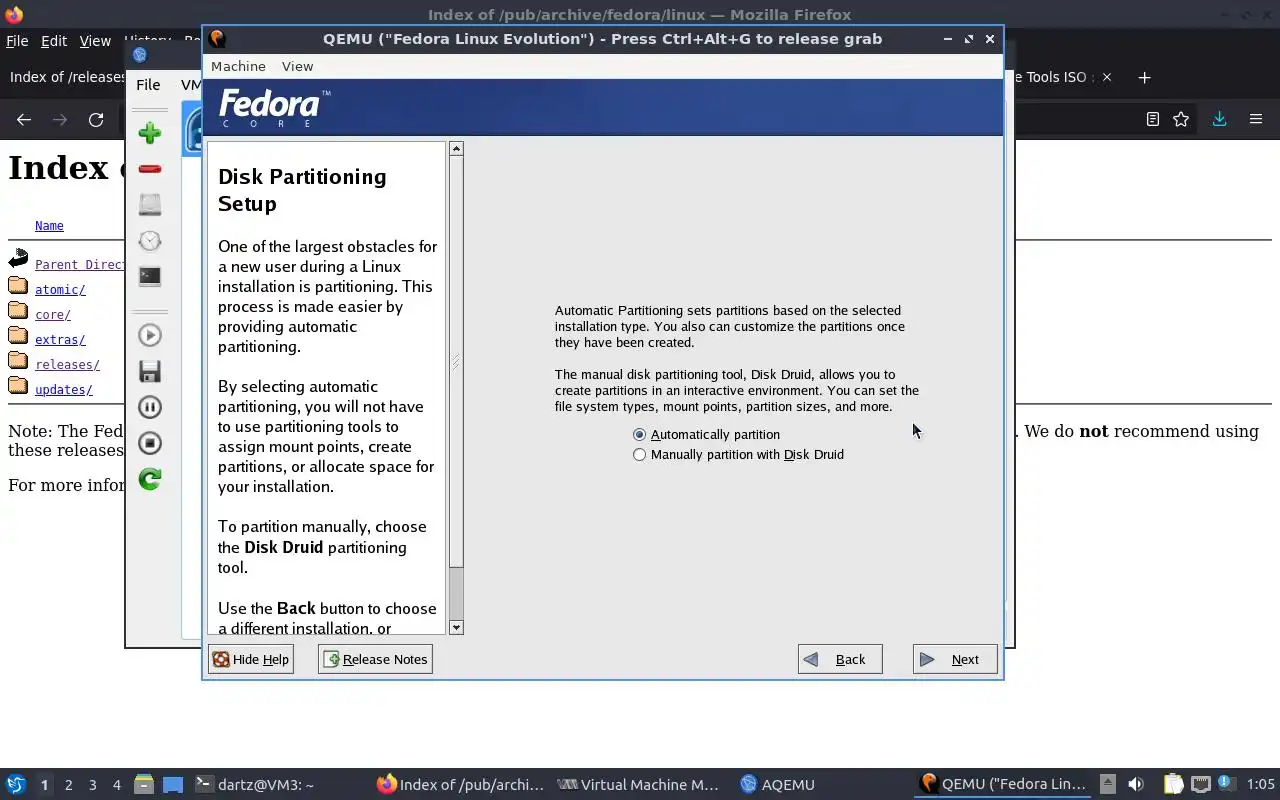Open Firefox Edit menu

[x=53, y=41]
